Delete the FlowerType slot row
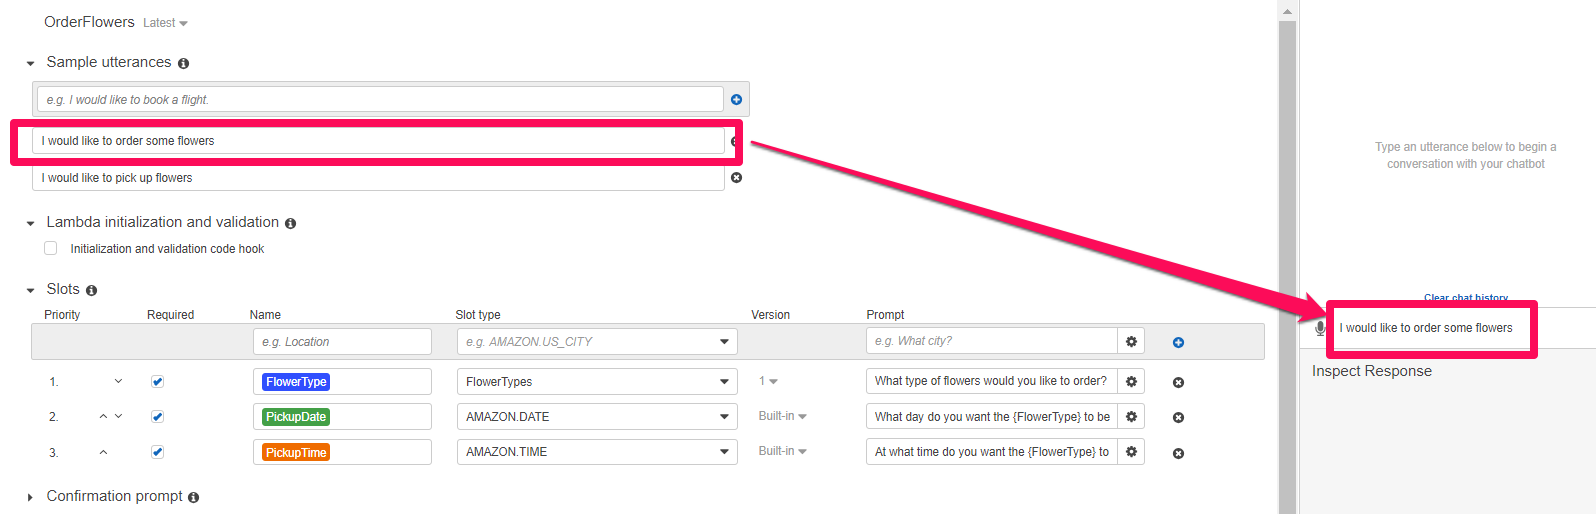Viewport: 1596px width, 514px height. click(x=1178, y=382)
